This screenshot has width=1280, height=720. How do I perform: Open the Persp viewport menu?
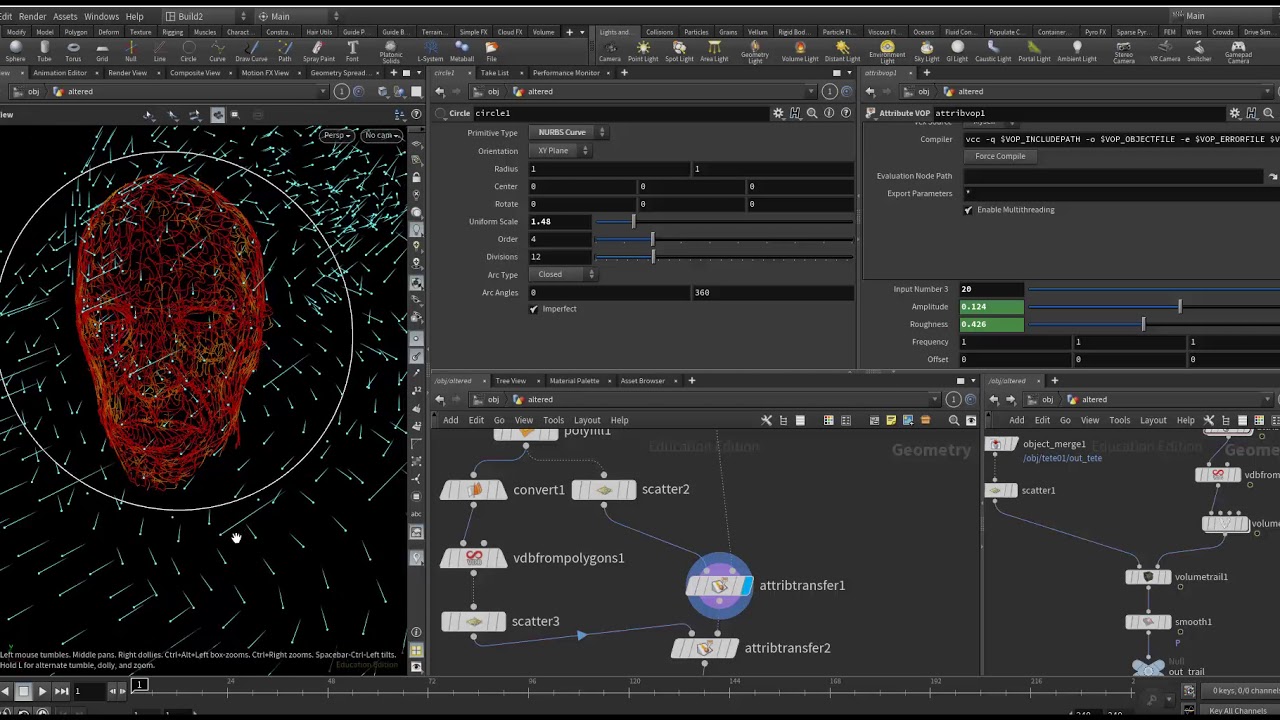pos(337,135)
